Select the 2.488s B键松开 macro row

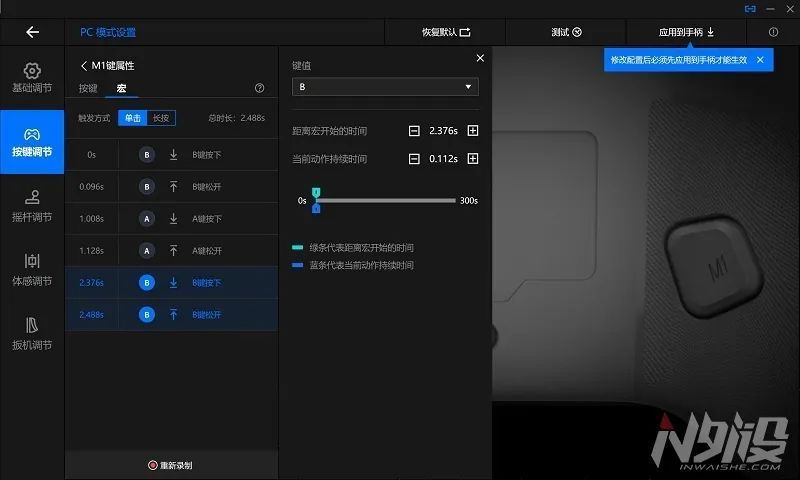(x=171, y=315)
